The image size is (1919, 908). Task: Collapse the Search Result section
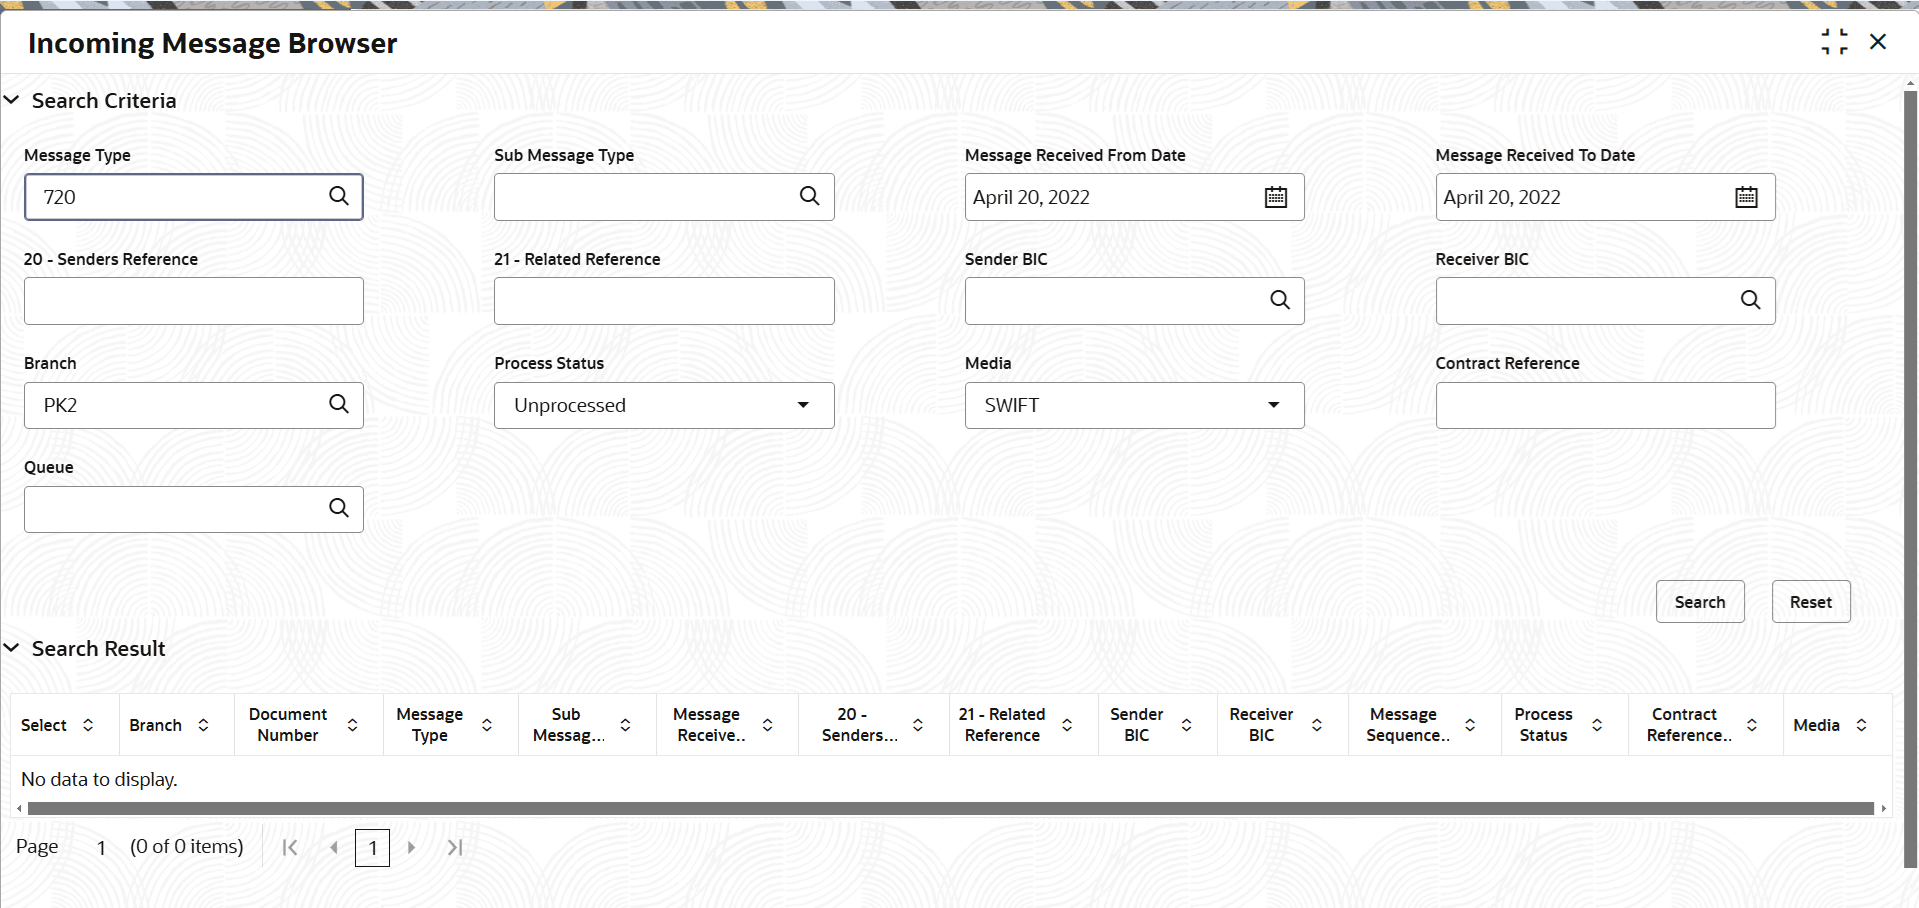12,648
